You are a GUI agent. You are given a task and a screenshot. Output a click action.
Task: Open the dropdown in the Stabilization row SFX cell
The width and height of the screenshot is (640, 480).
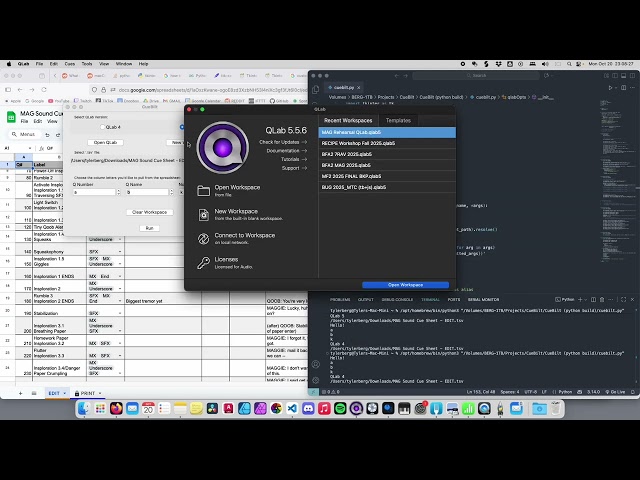120,313
